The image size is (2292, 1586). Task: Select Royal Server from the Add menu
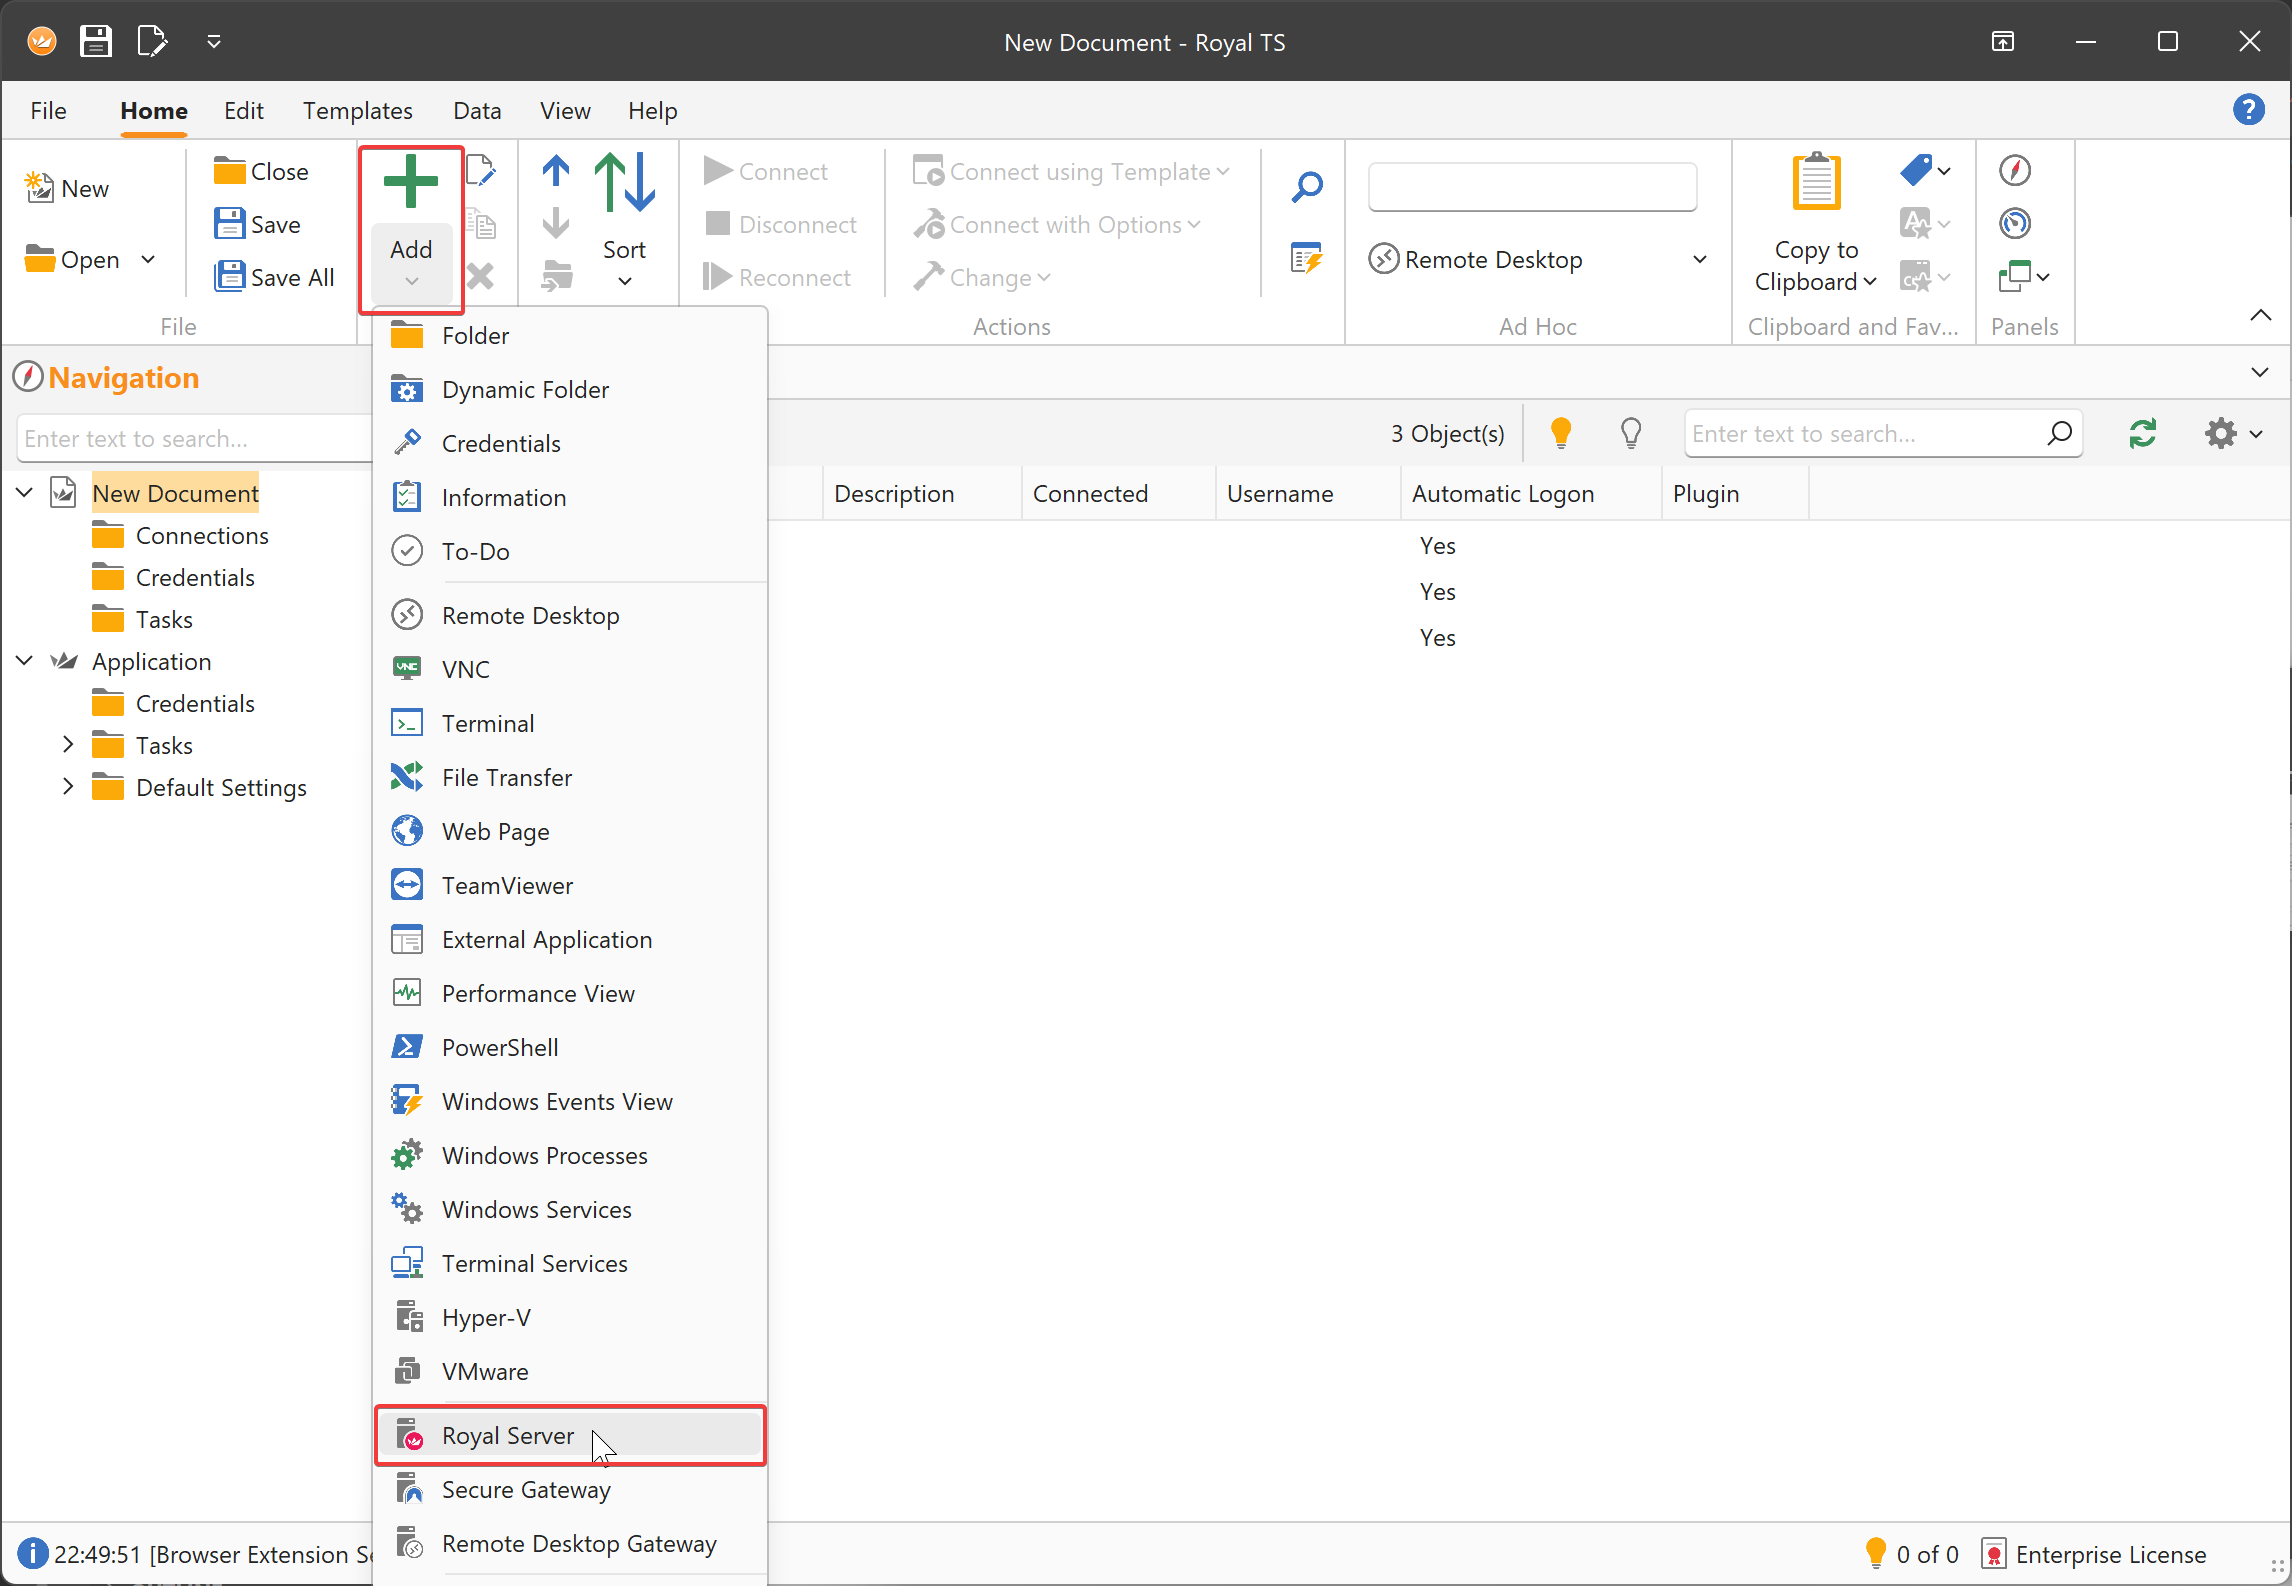click(x=571, y=1435)
